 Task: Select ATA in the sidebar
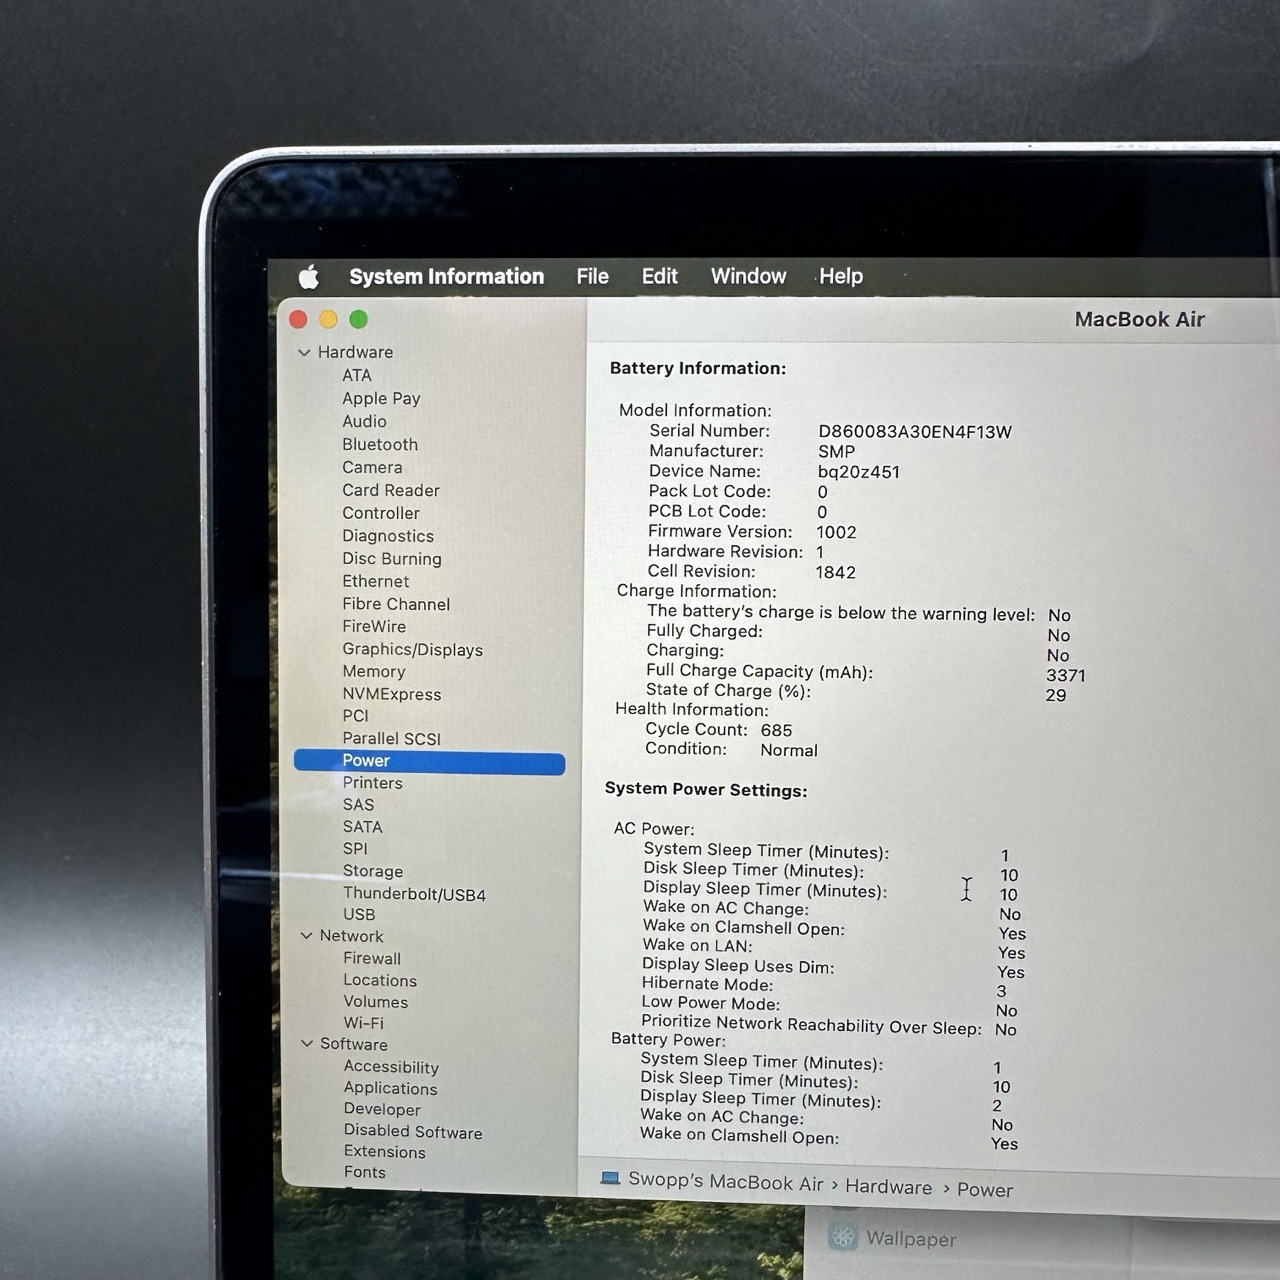(357, 375)
